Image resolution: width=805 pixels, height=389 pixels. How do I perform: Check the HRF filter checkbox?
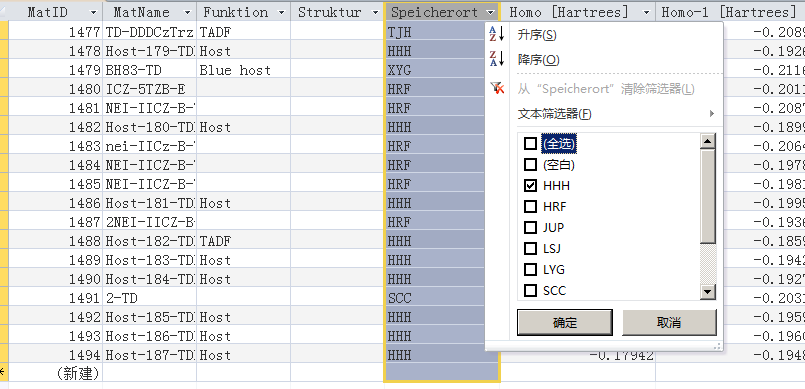[x=530, y=206]
